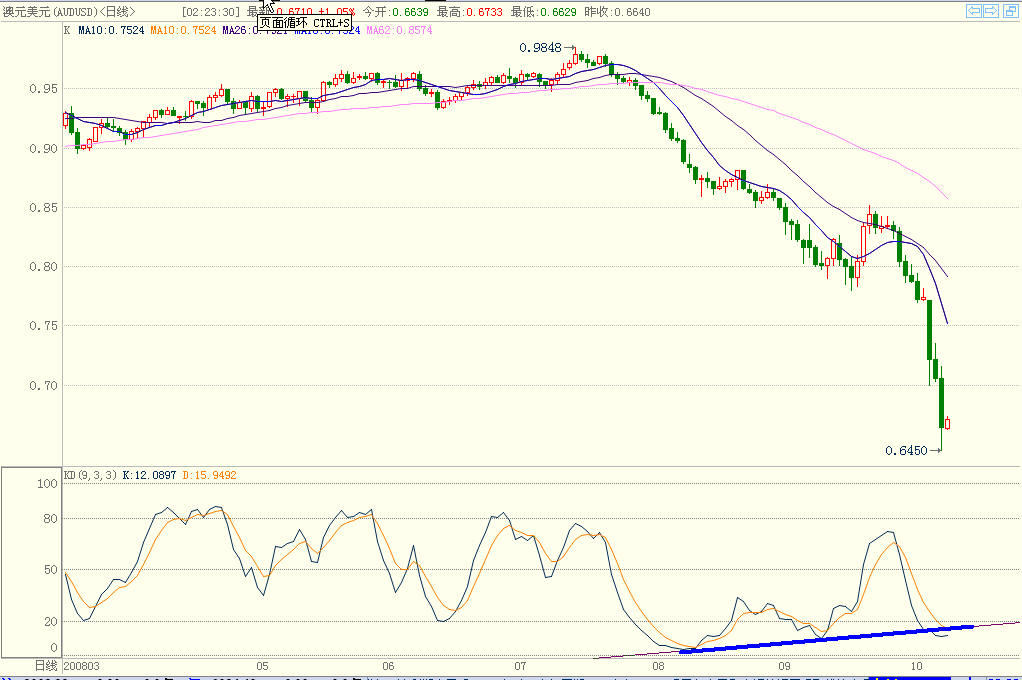Viewport: 1022px width, 680px height.
Task: Click the 06 month label on time axis
Action: (x=388, y=666)
